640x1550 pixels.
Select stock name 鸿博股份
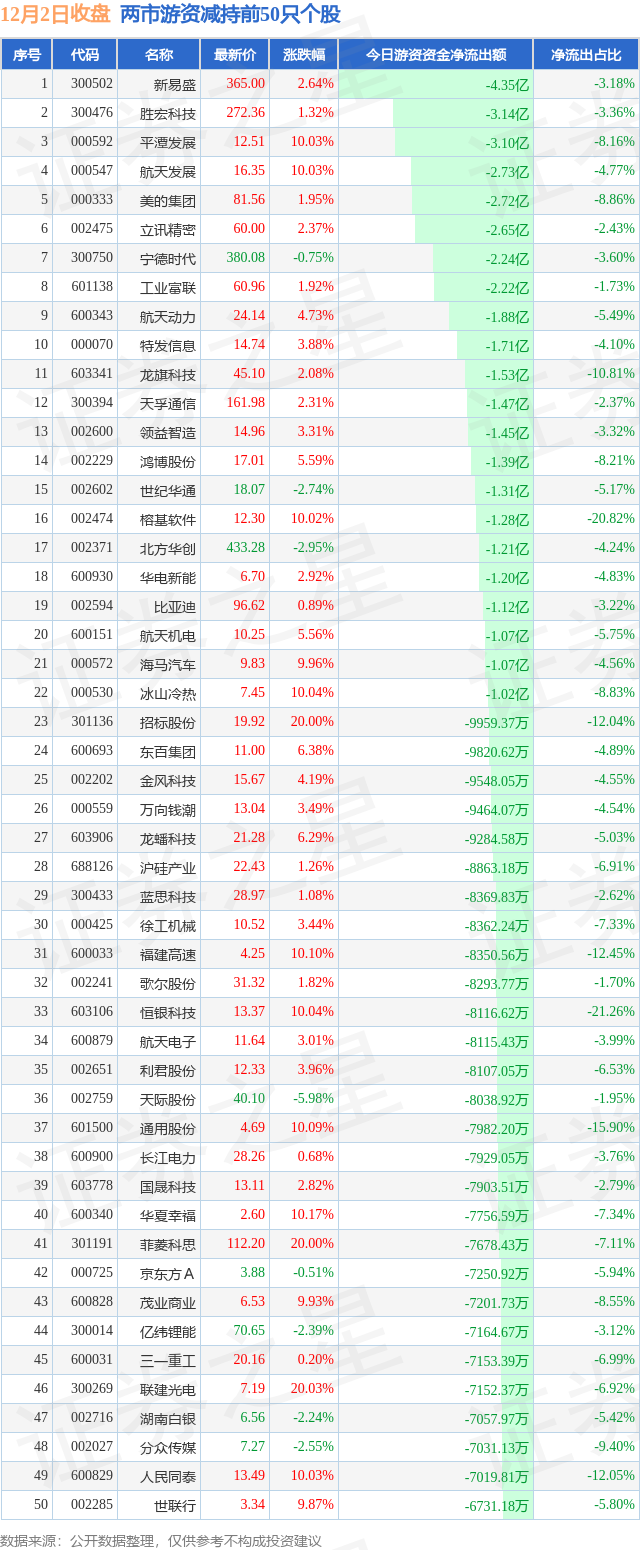(x=168, y=462)
